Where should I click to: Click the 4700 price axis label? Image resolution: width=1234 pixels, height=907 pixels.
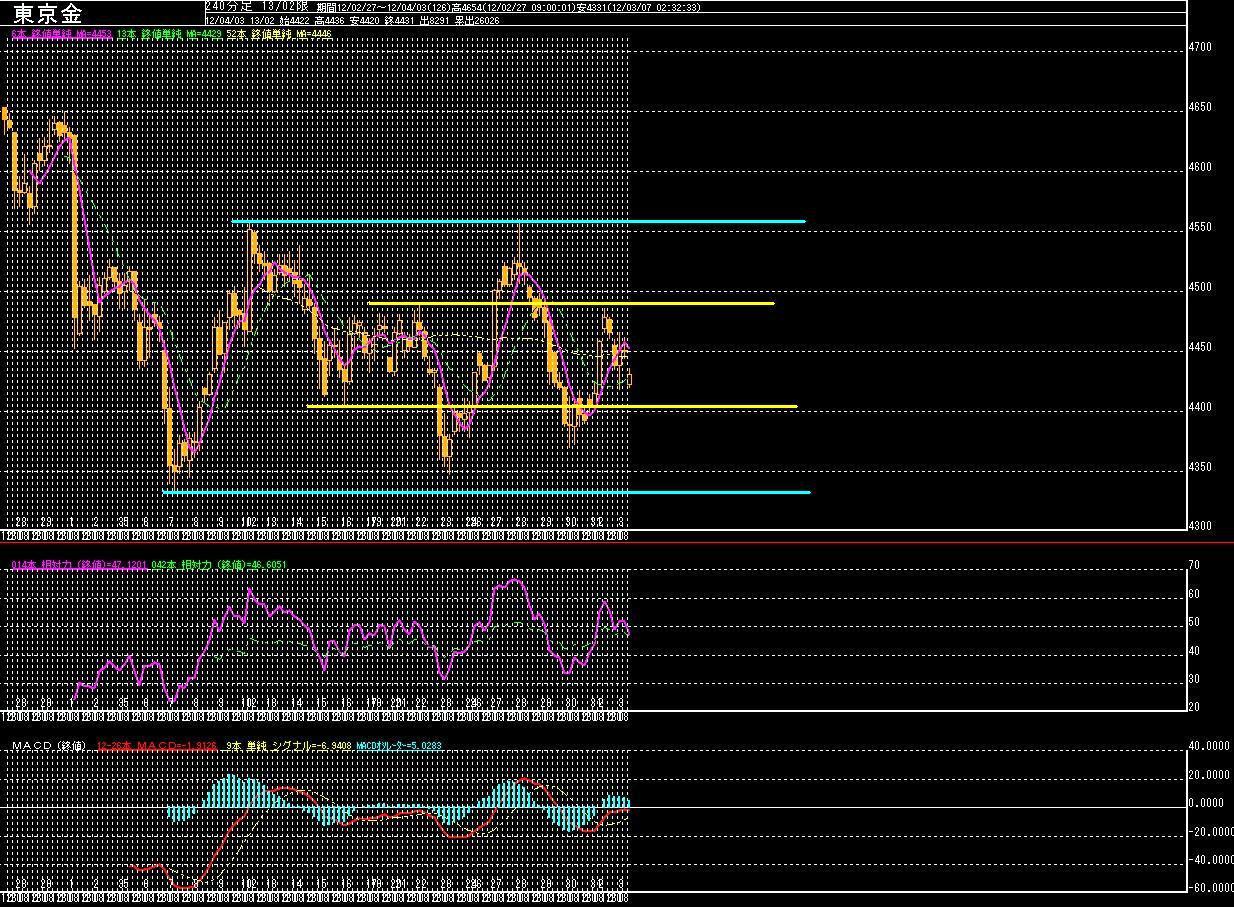click(1198, 47)
